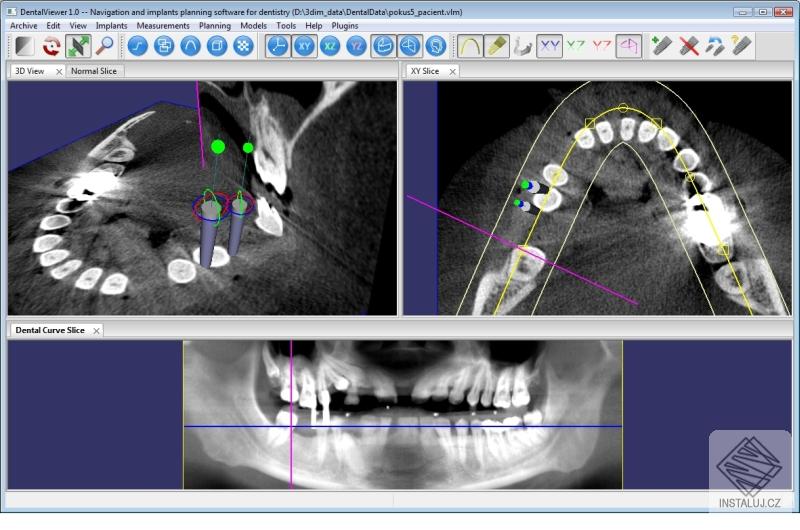Image resolution: width=800 pixels, height=530 pixels.
Task: Toggle the blue round YZ slice button
Action: point(357,46)
